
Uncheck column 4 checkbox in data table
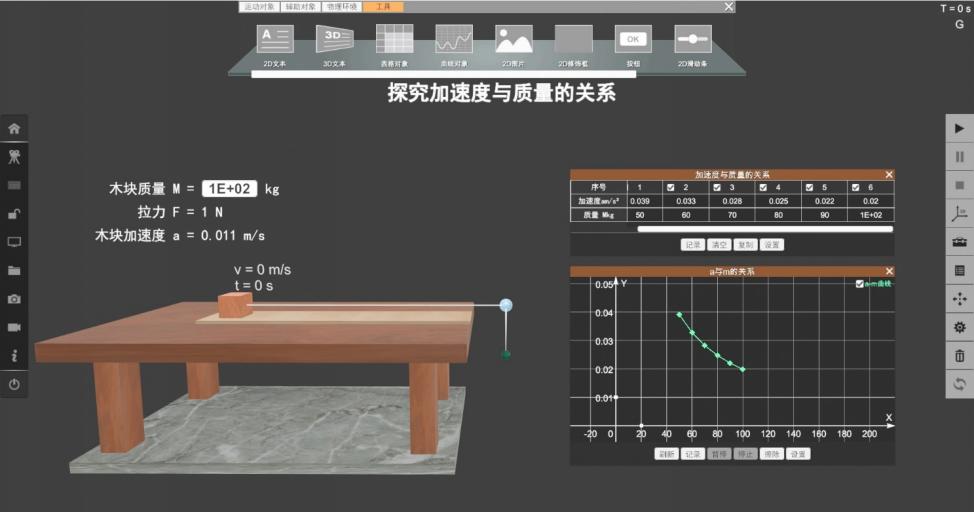[763, 187]
